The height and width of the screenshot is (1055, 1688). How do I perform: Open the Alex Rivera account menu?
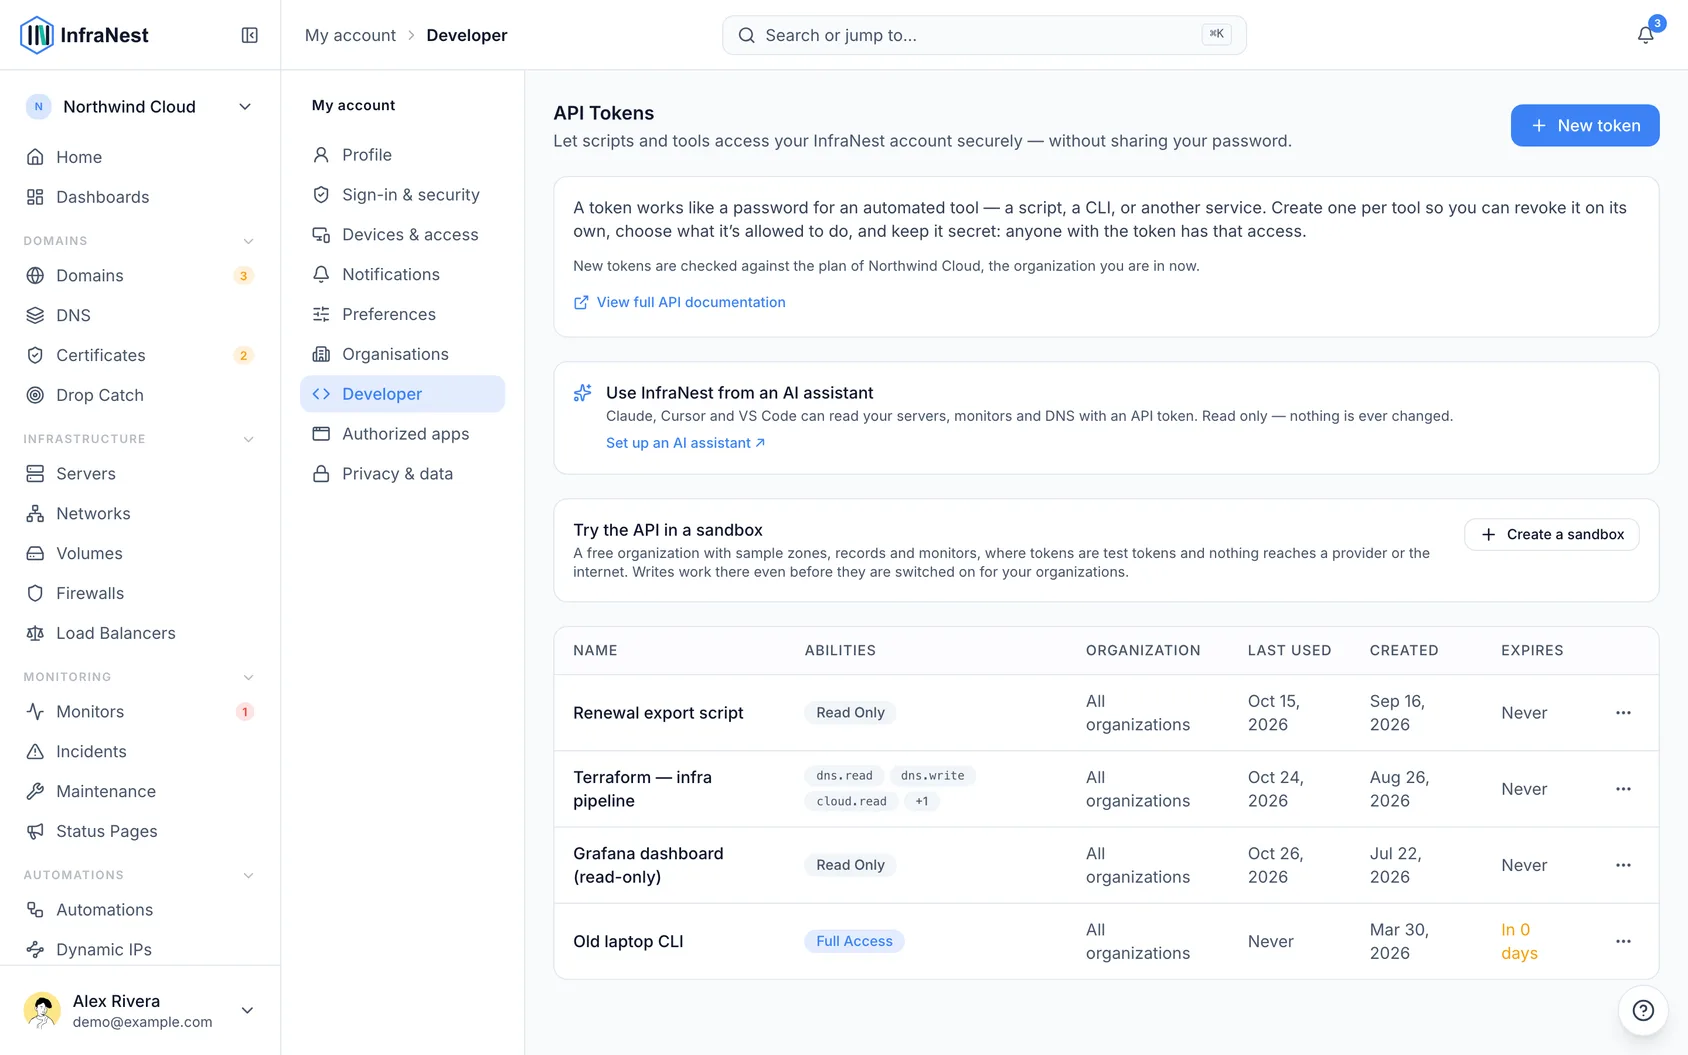coord(140,1010)
